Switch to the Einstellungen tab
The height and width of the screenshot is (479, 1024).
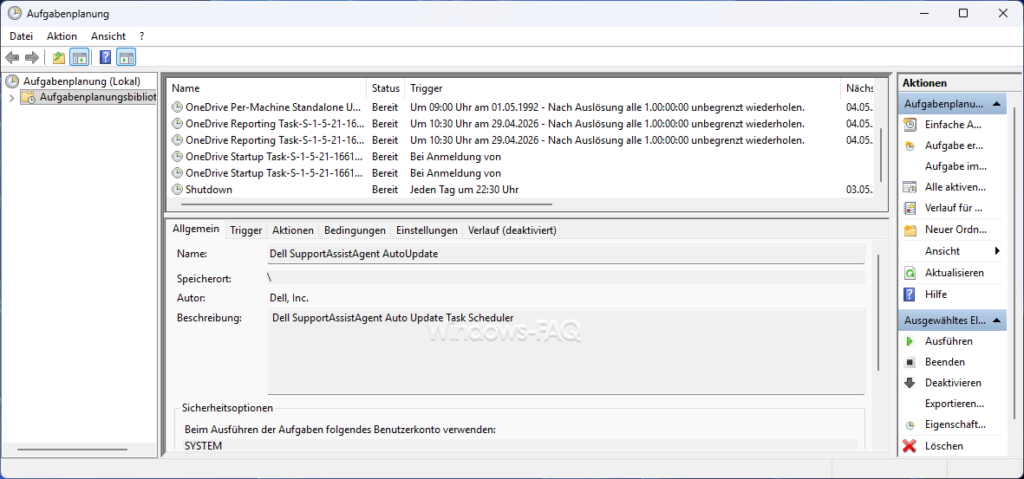point(426,230)
